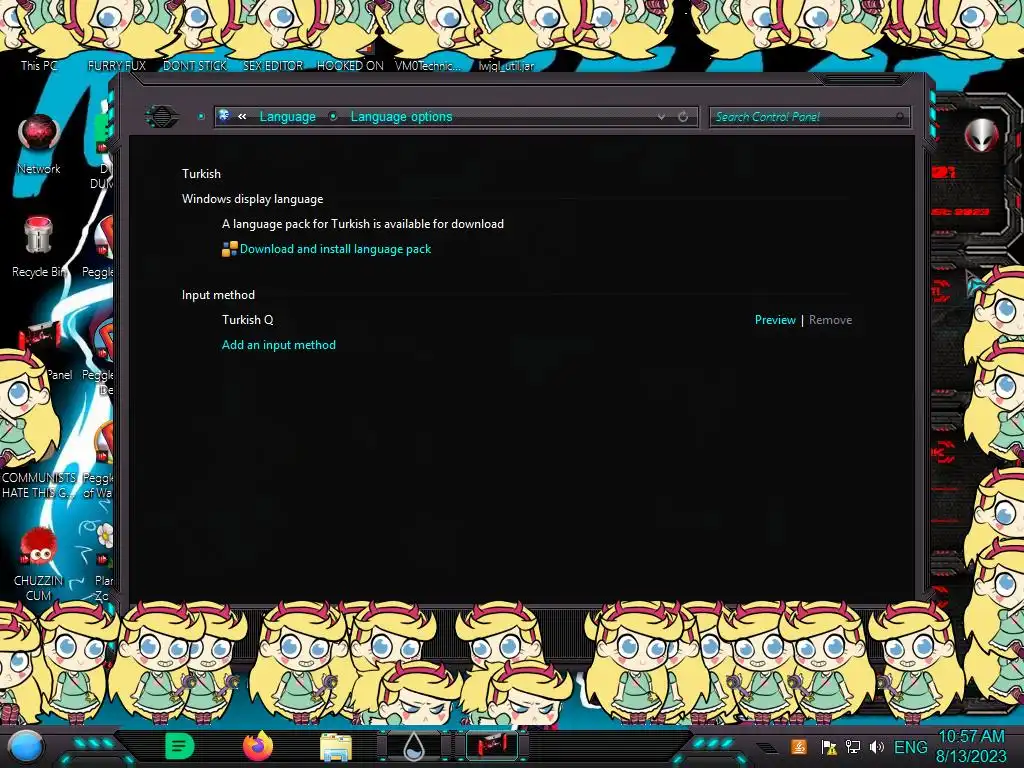The width and height of the screenshot is (1024, 768).
Task: Click the Control Panel icon in address bar
Action: coord(224,116)
